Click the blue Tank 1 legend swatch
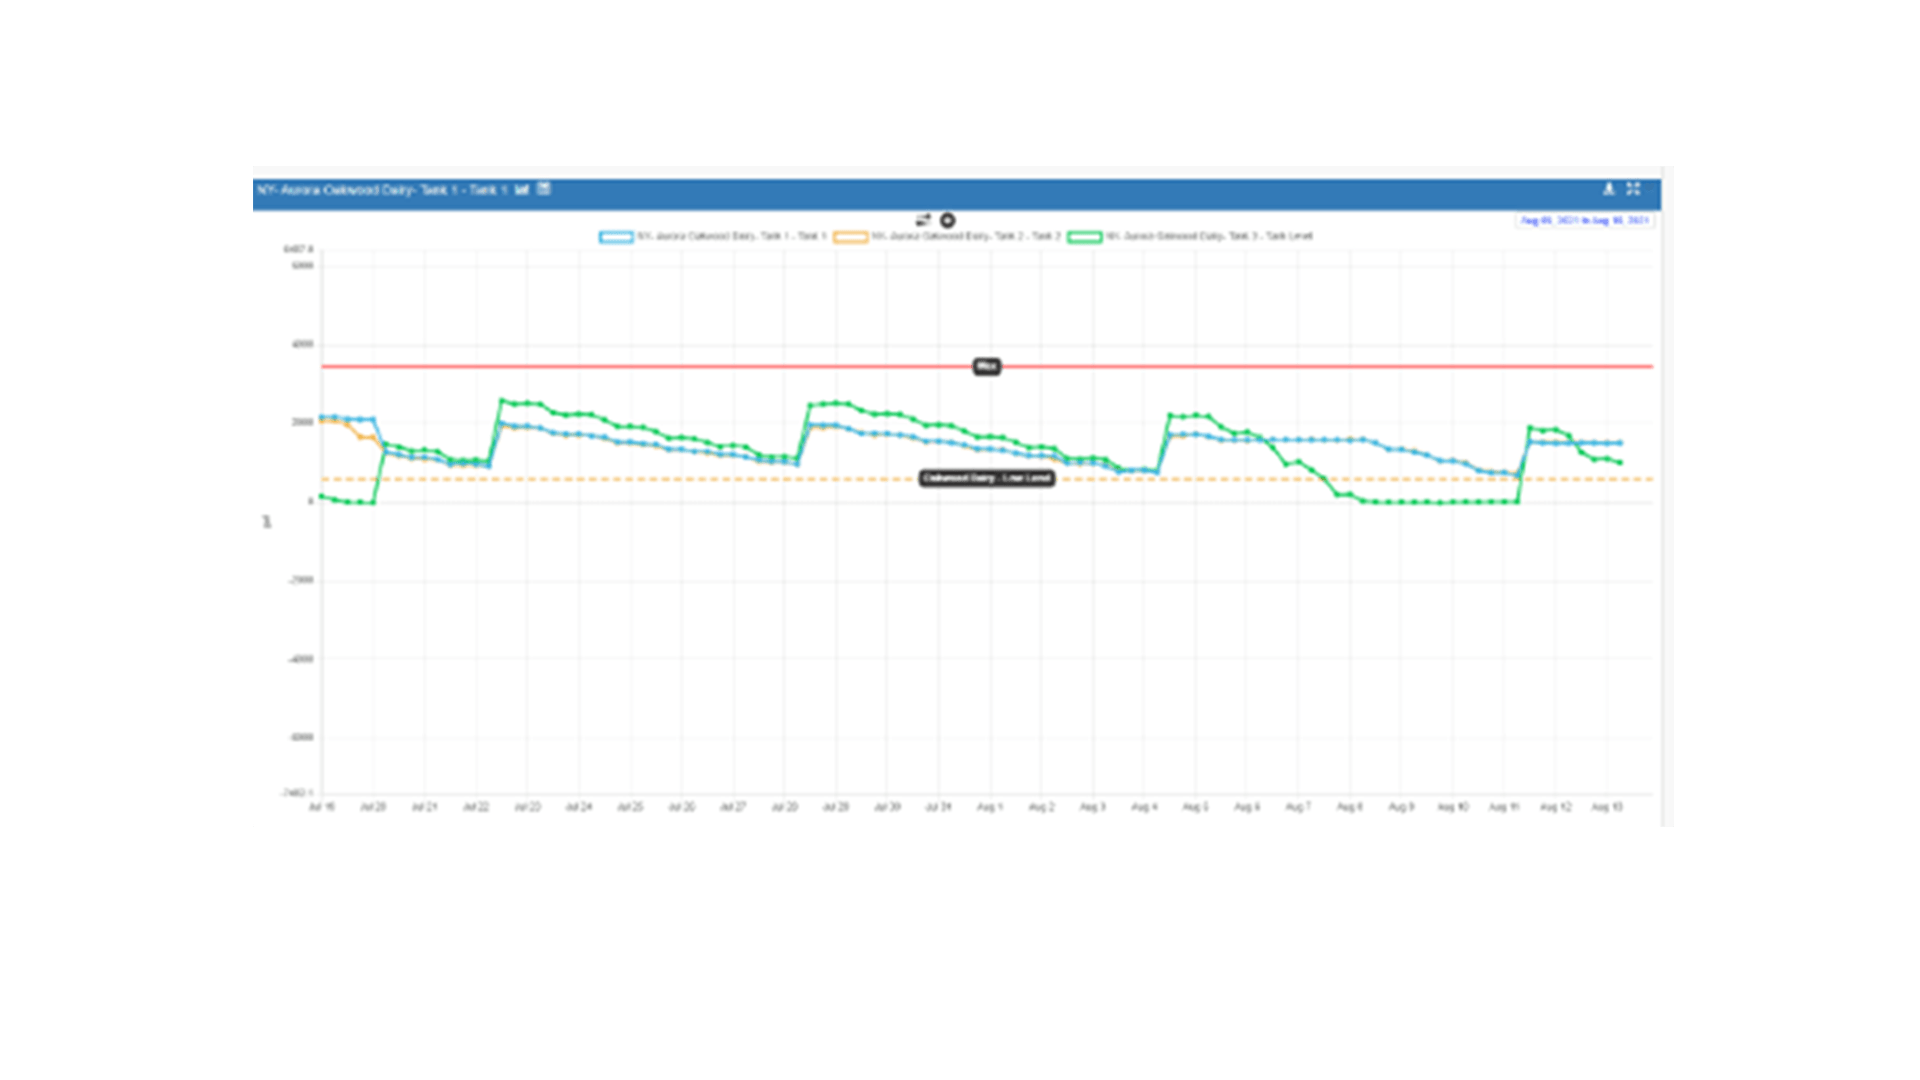Viewport: 1920px width, 1080px height. tap(616, 237)
